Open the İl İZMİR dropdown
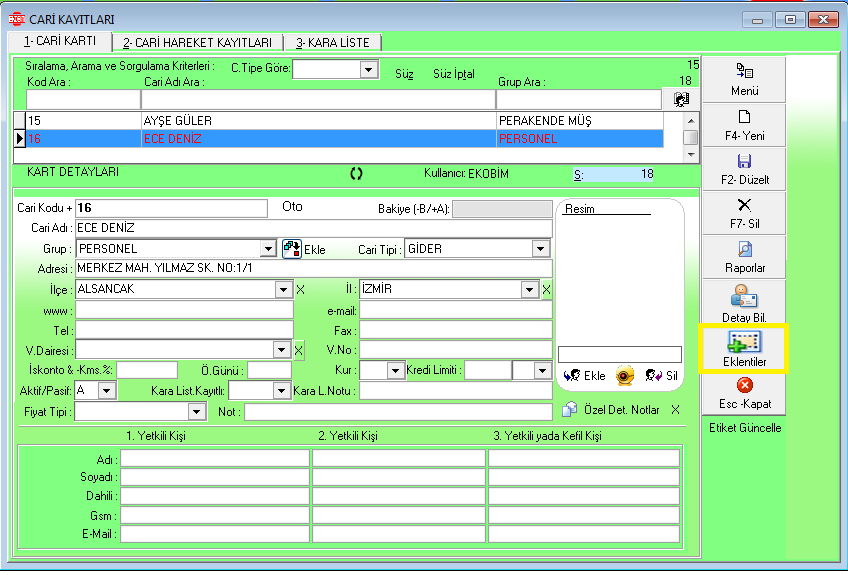The image size is (848, 575). [529, 289]
